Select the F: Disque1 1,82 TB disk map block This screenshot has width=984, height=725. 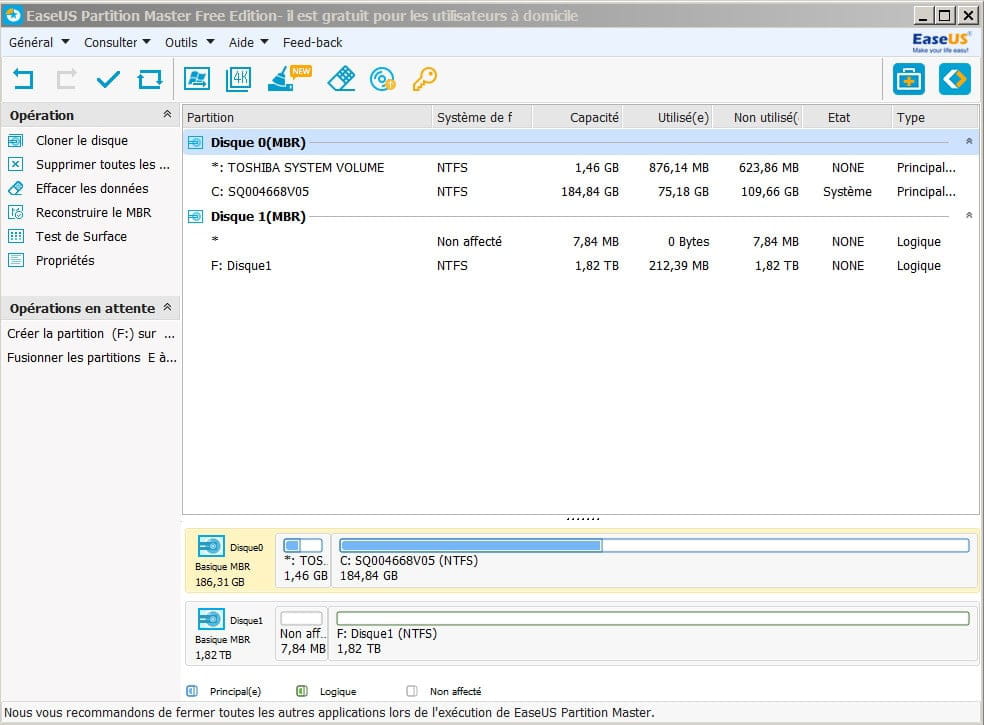(654, 633)
